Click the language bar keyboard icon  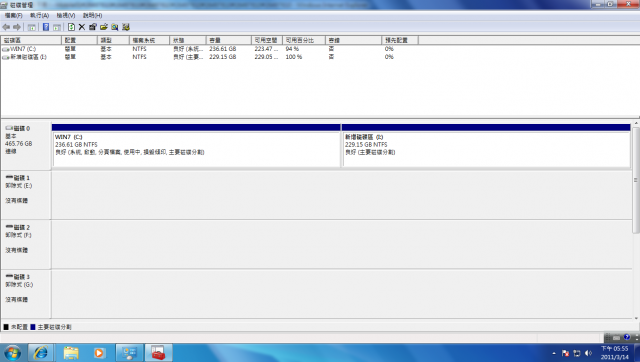pos(616,338)
